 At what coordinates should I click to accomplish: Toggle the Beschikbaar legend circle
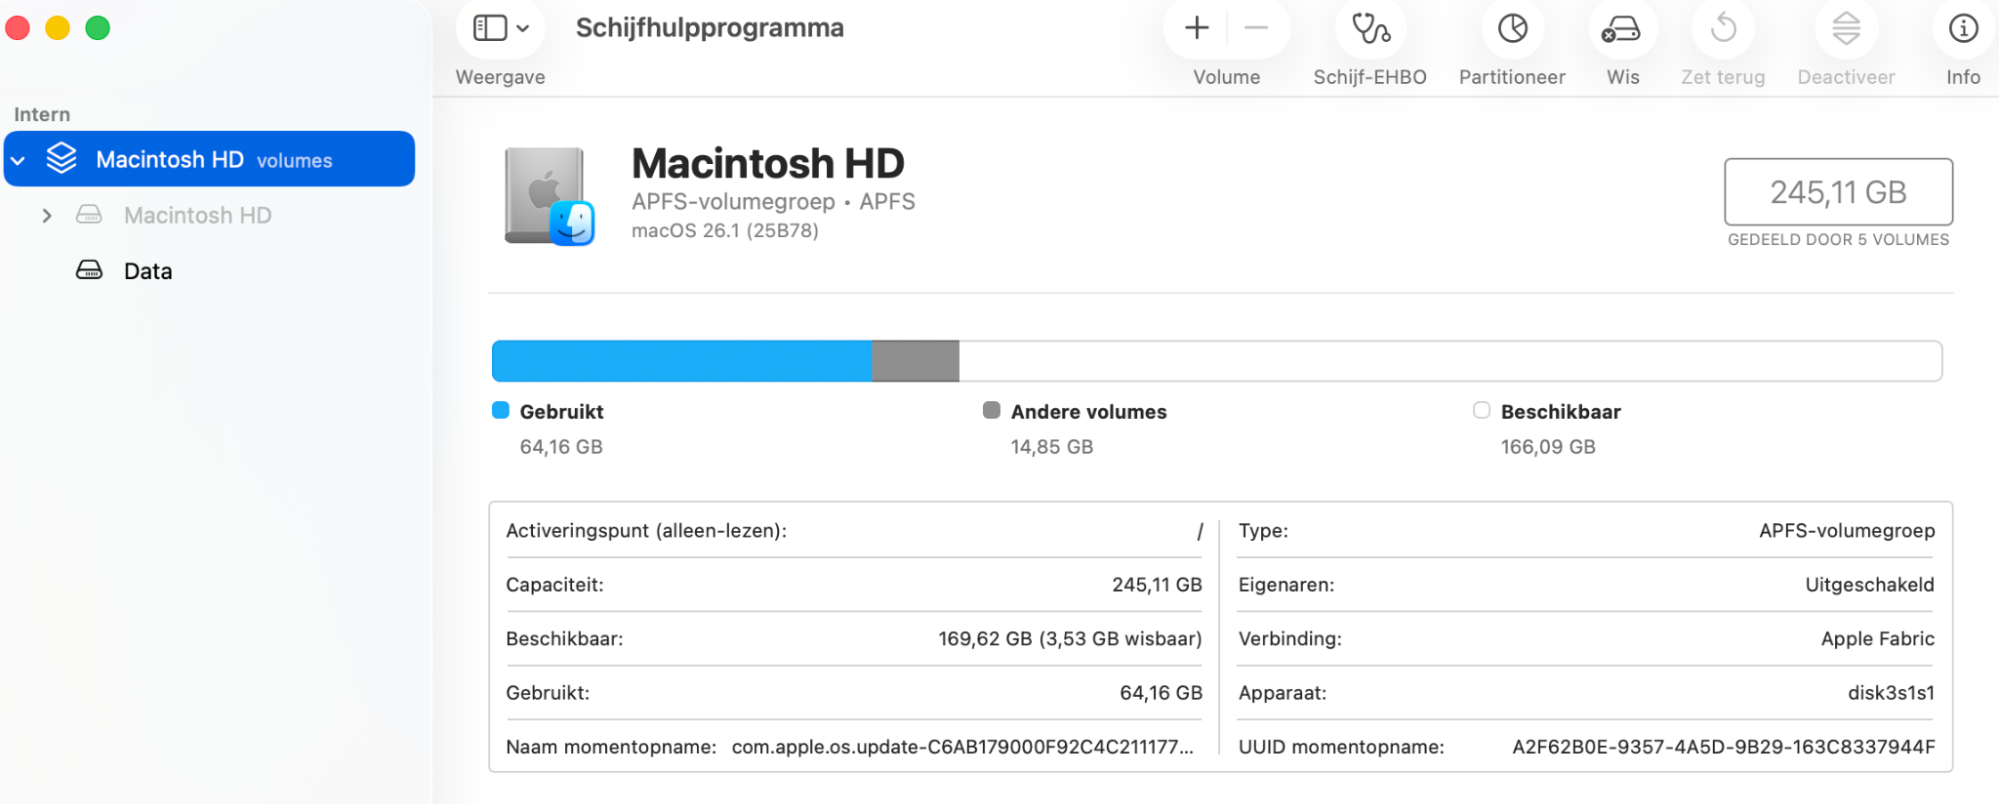[x=1480, y=410]
